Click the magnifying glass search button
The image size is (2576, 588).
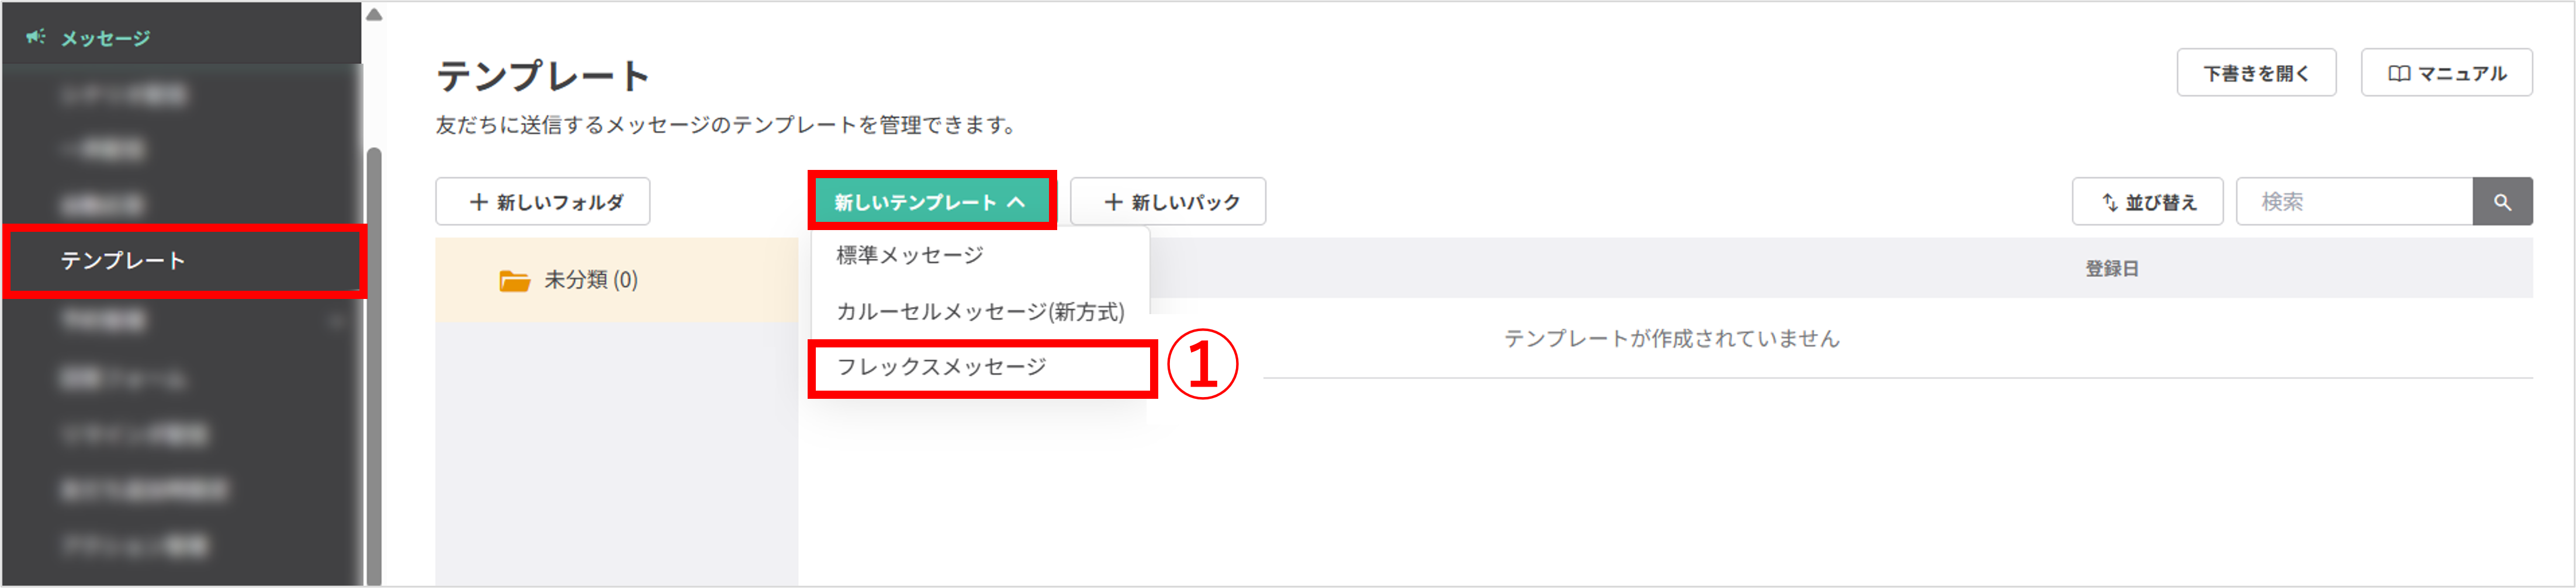point(2502,202)
